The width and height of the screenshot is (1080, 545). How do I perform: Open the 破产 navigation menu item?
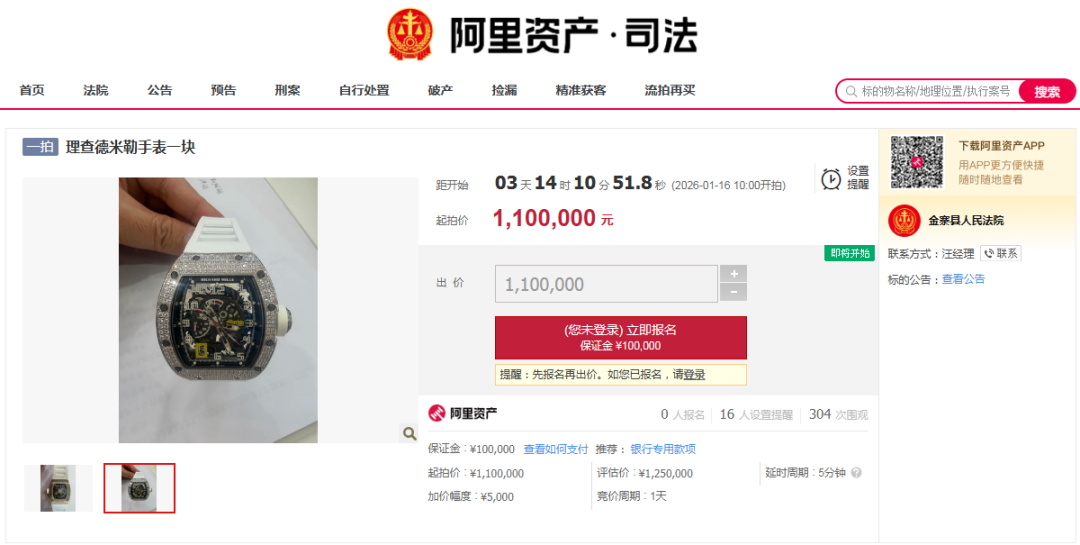440,90
